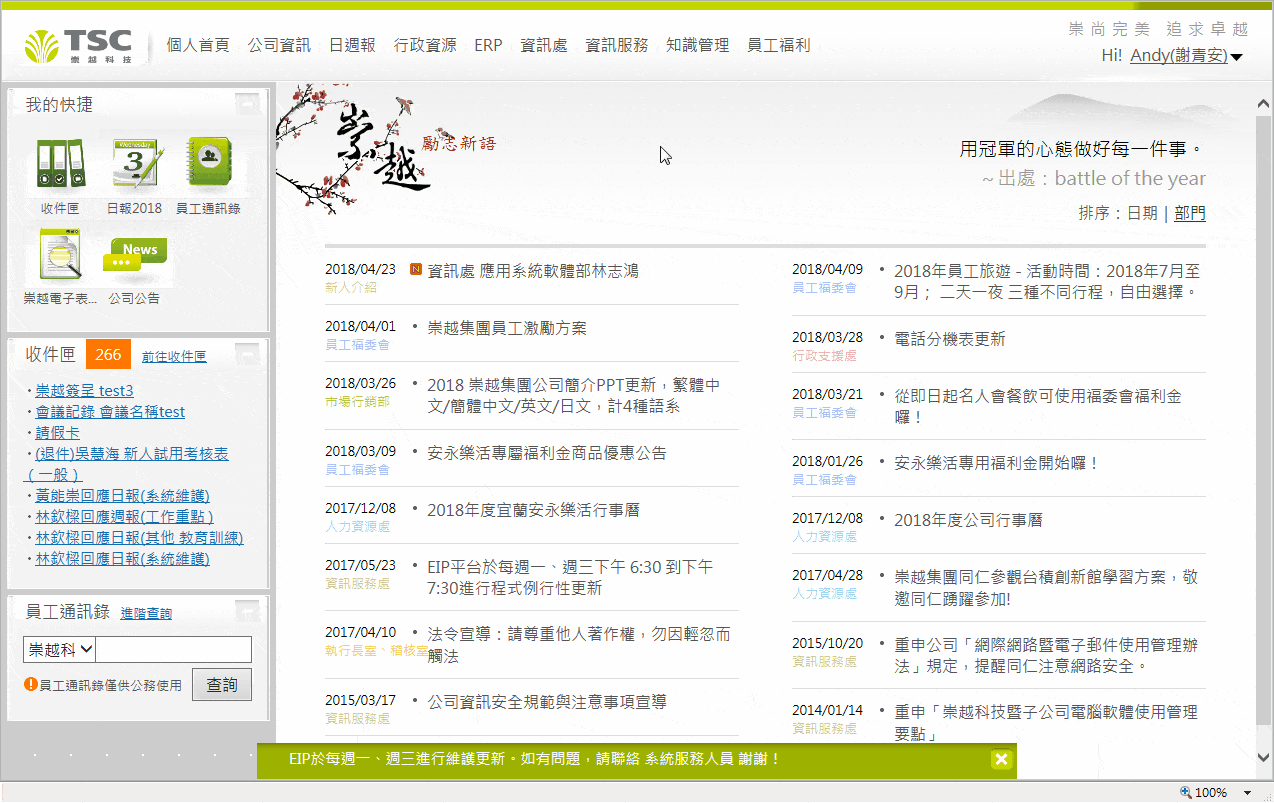Click the TSC company logo
1274x803 pixels.
click(80, 45)
